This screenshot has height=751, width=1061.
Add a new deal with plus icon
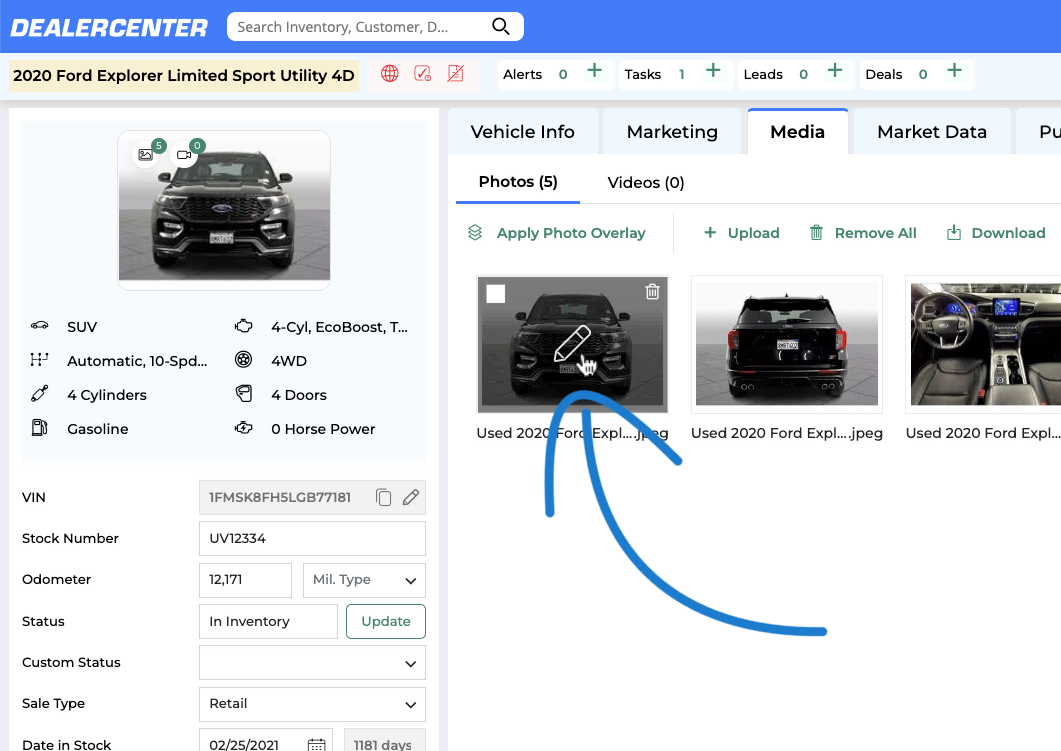[x=954, y=70]
